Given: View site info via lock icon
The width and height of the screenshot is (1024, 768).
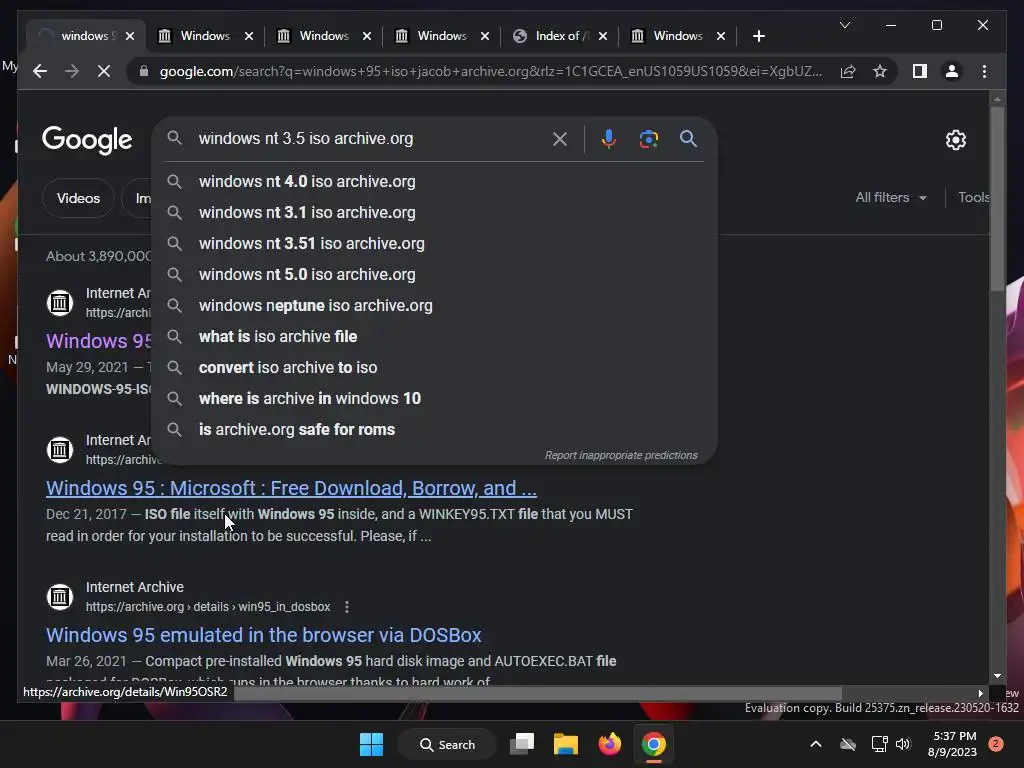Looking at the screenshot, I should point(144,71).
